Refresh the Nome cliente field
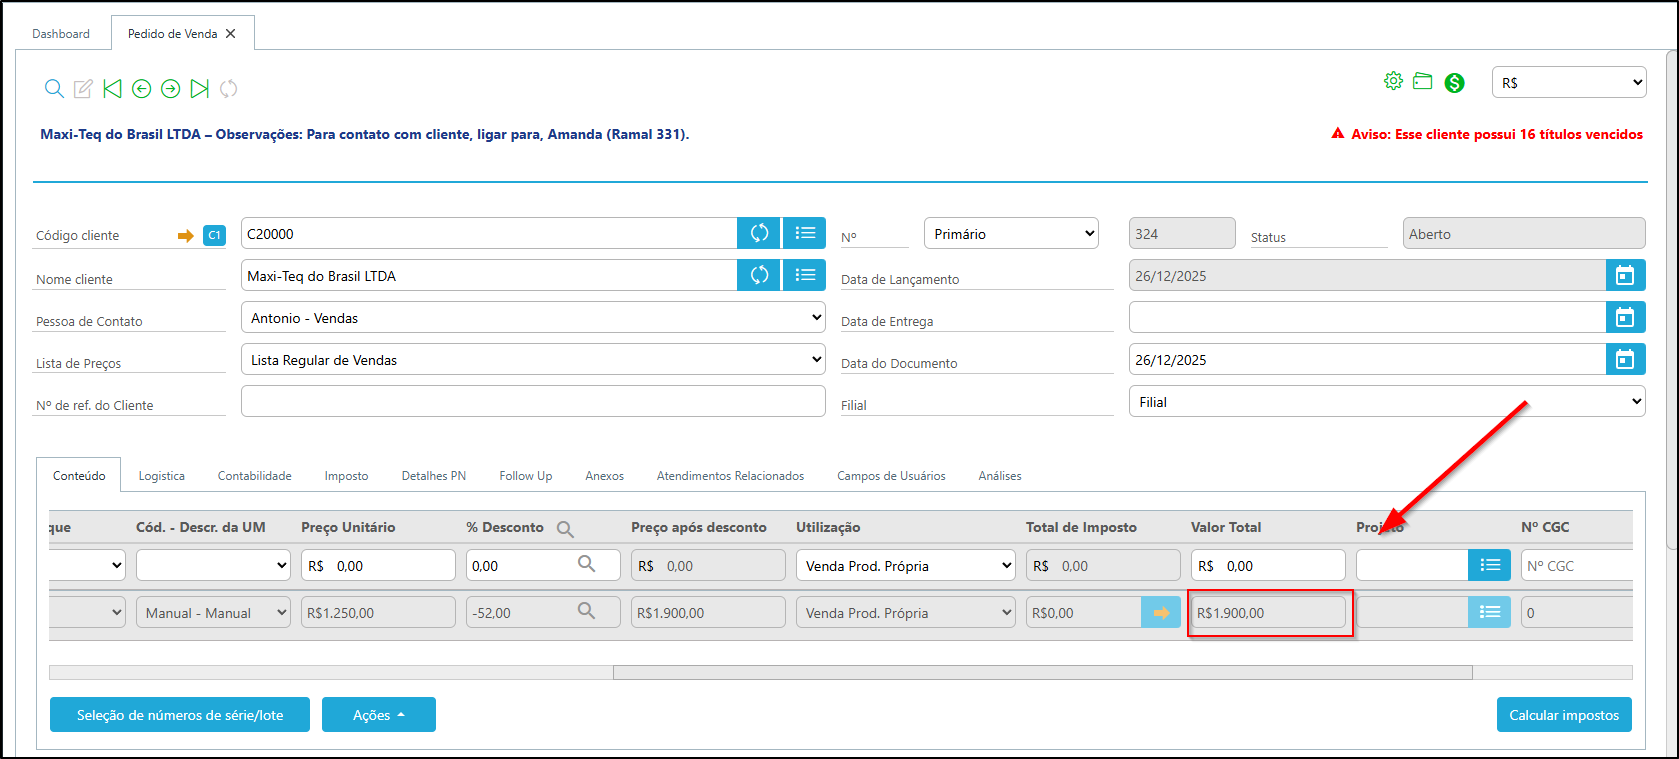The image size is (1679, 759). coord(759,275)
